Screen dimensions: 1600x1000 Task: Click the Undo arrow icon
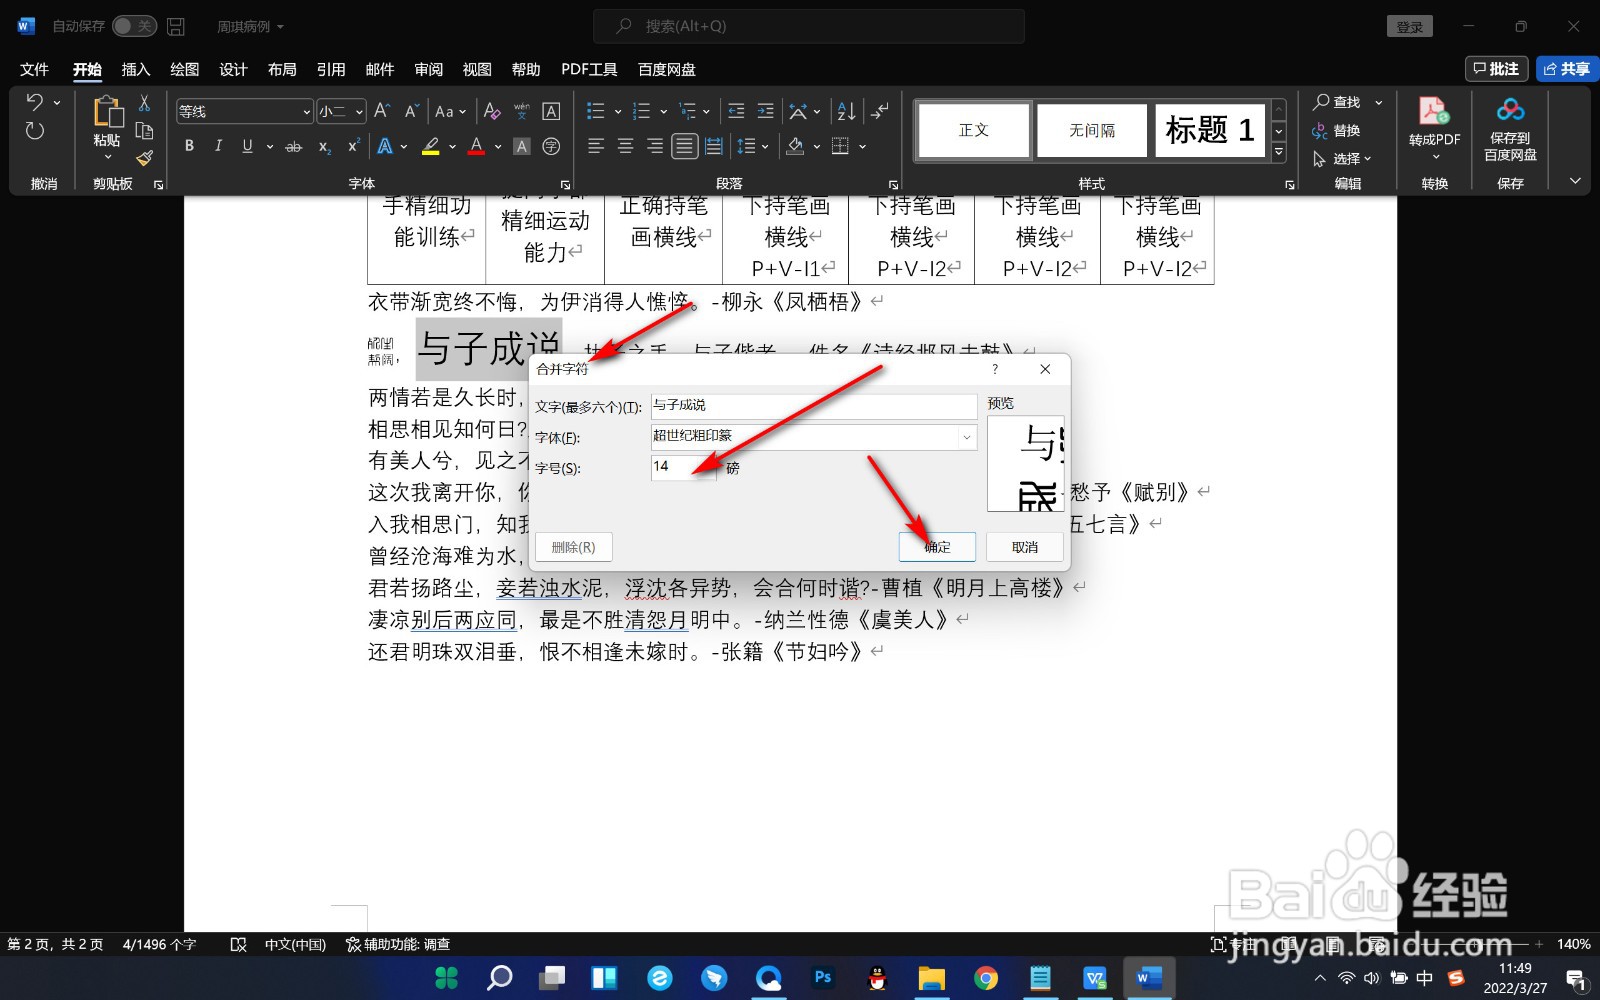[x=35, y=102]
